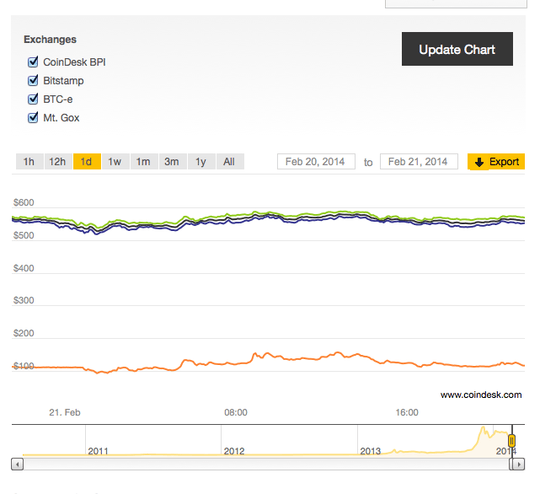Open the Feb 20, 2014 start date field
Screen dimensions: 540x494
tap(316, 162)
